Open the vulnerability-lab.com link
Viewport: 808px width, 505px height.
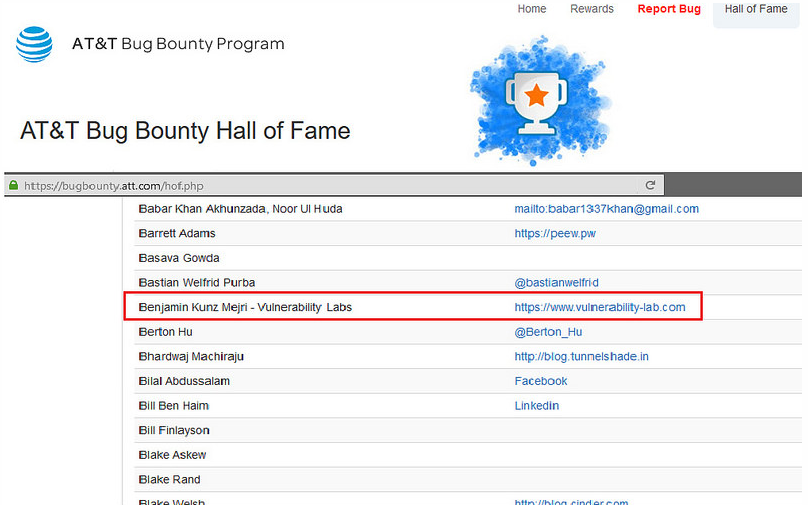point(600,308)
